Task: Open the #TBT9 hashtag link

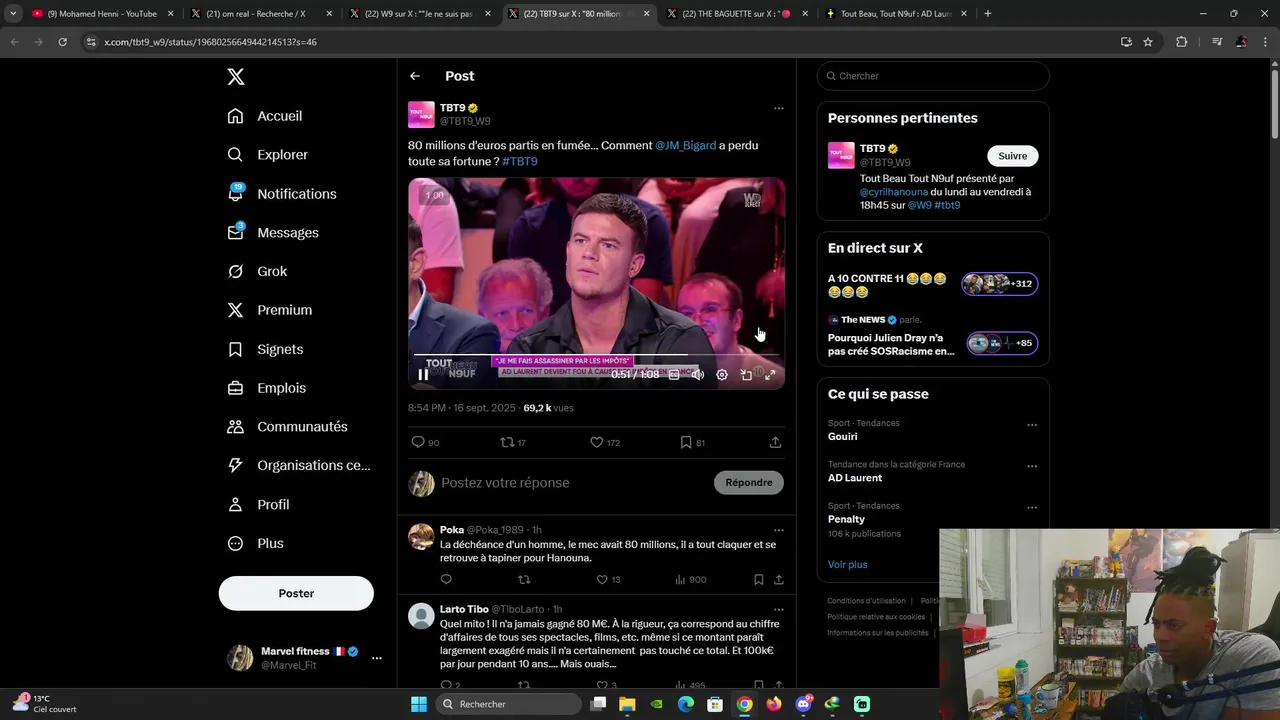Action: [x=520, y=162]
